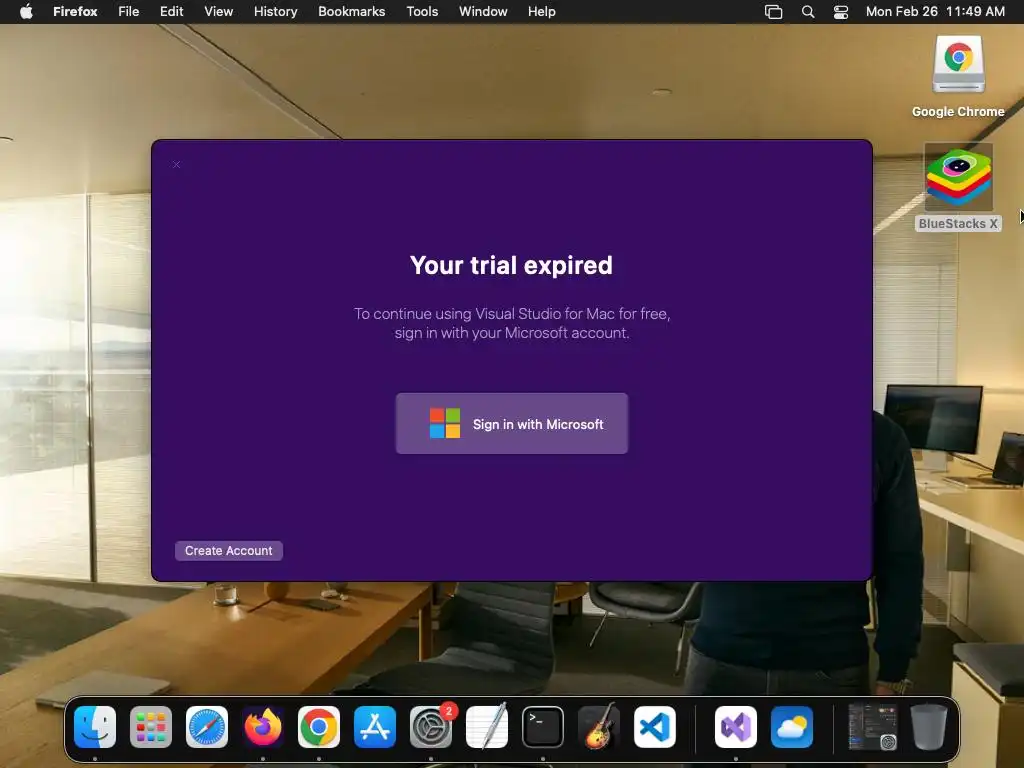Launch Google Chrome from the dock

(319, 727)
